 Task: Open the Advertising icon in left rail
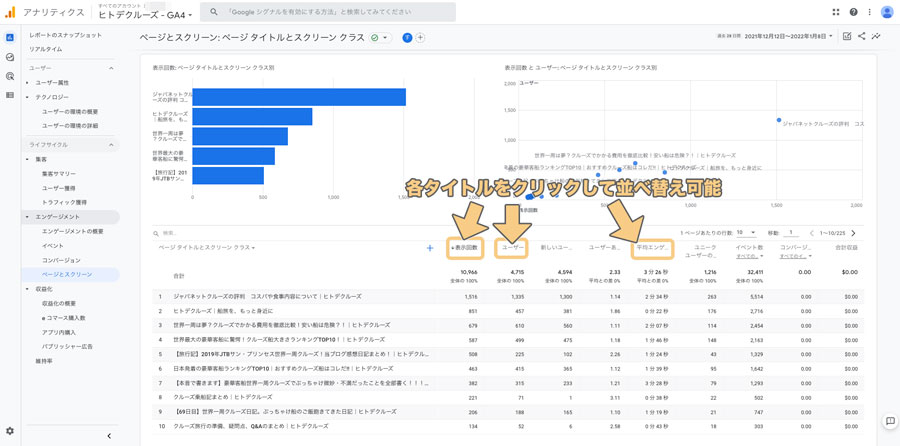click(10, 76)
